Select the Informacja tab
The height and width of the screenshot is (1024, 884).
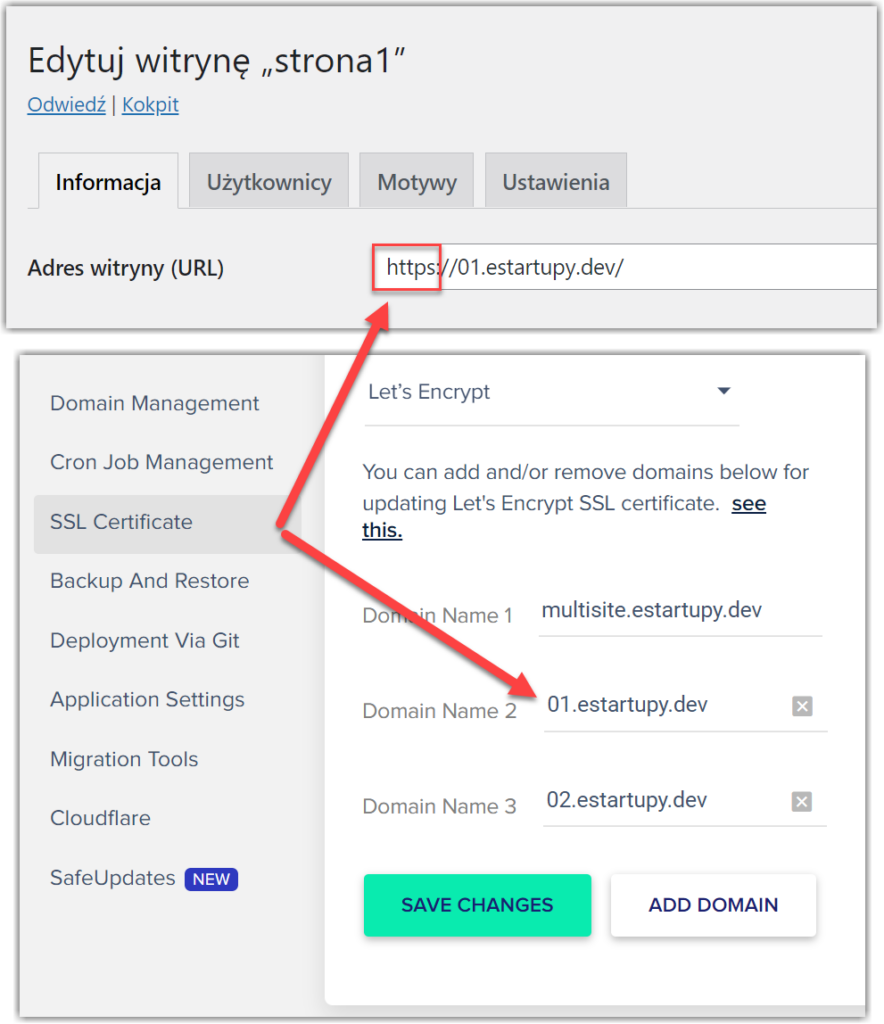(108, 182)
